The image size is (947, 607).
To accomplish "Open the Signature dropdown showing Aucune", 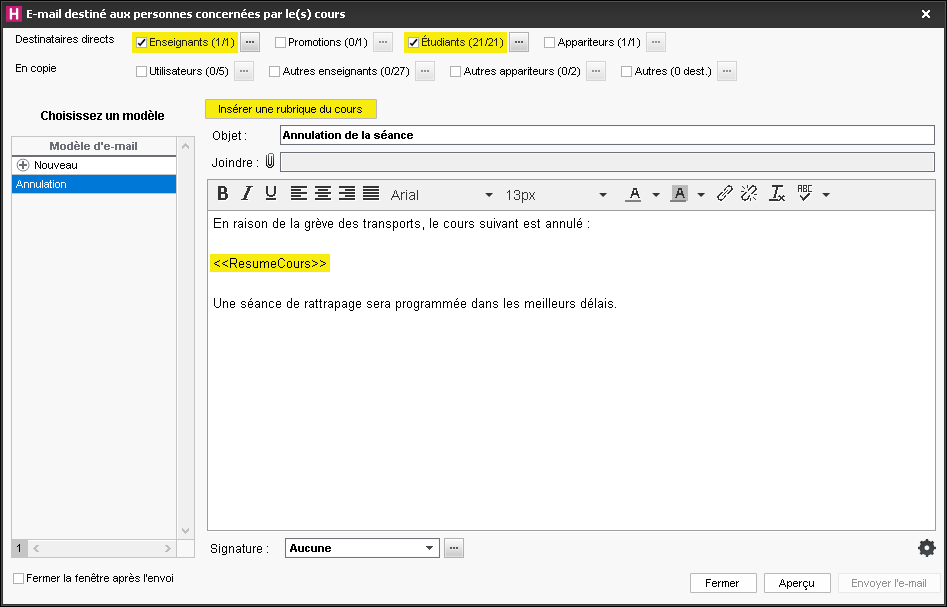I will click(362, 548).
